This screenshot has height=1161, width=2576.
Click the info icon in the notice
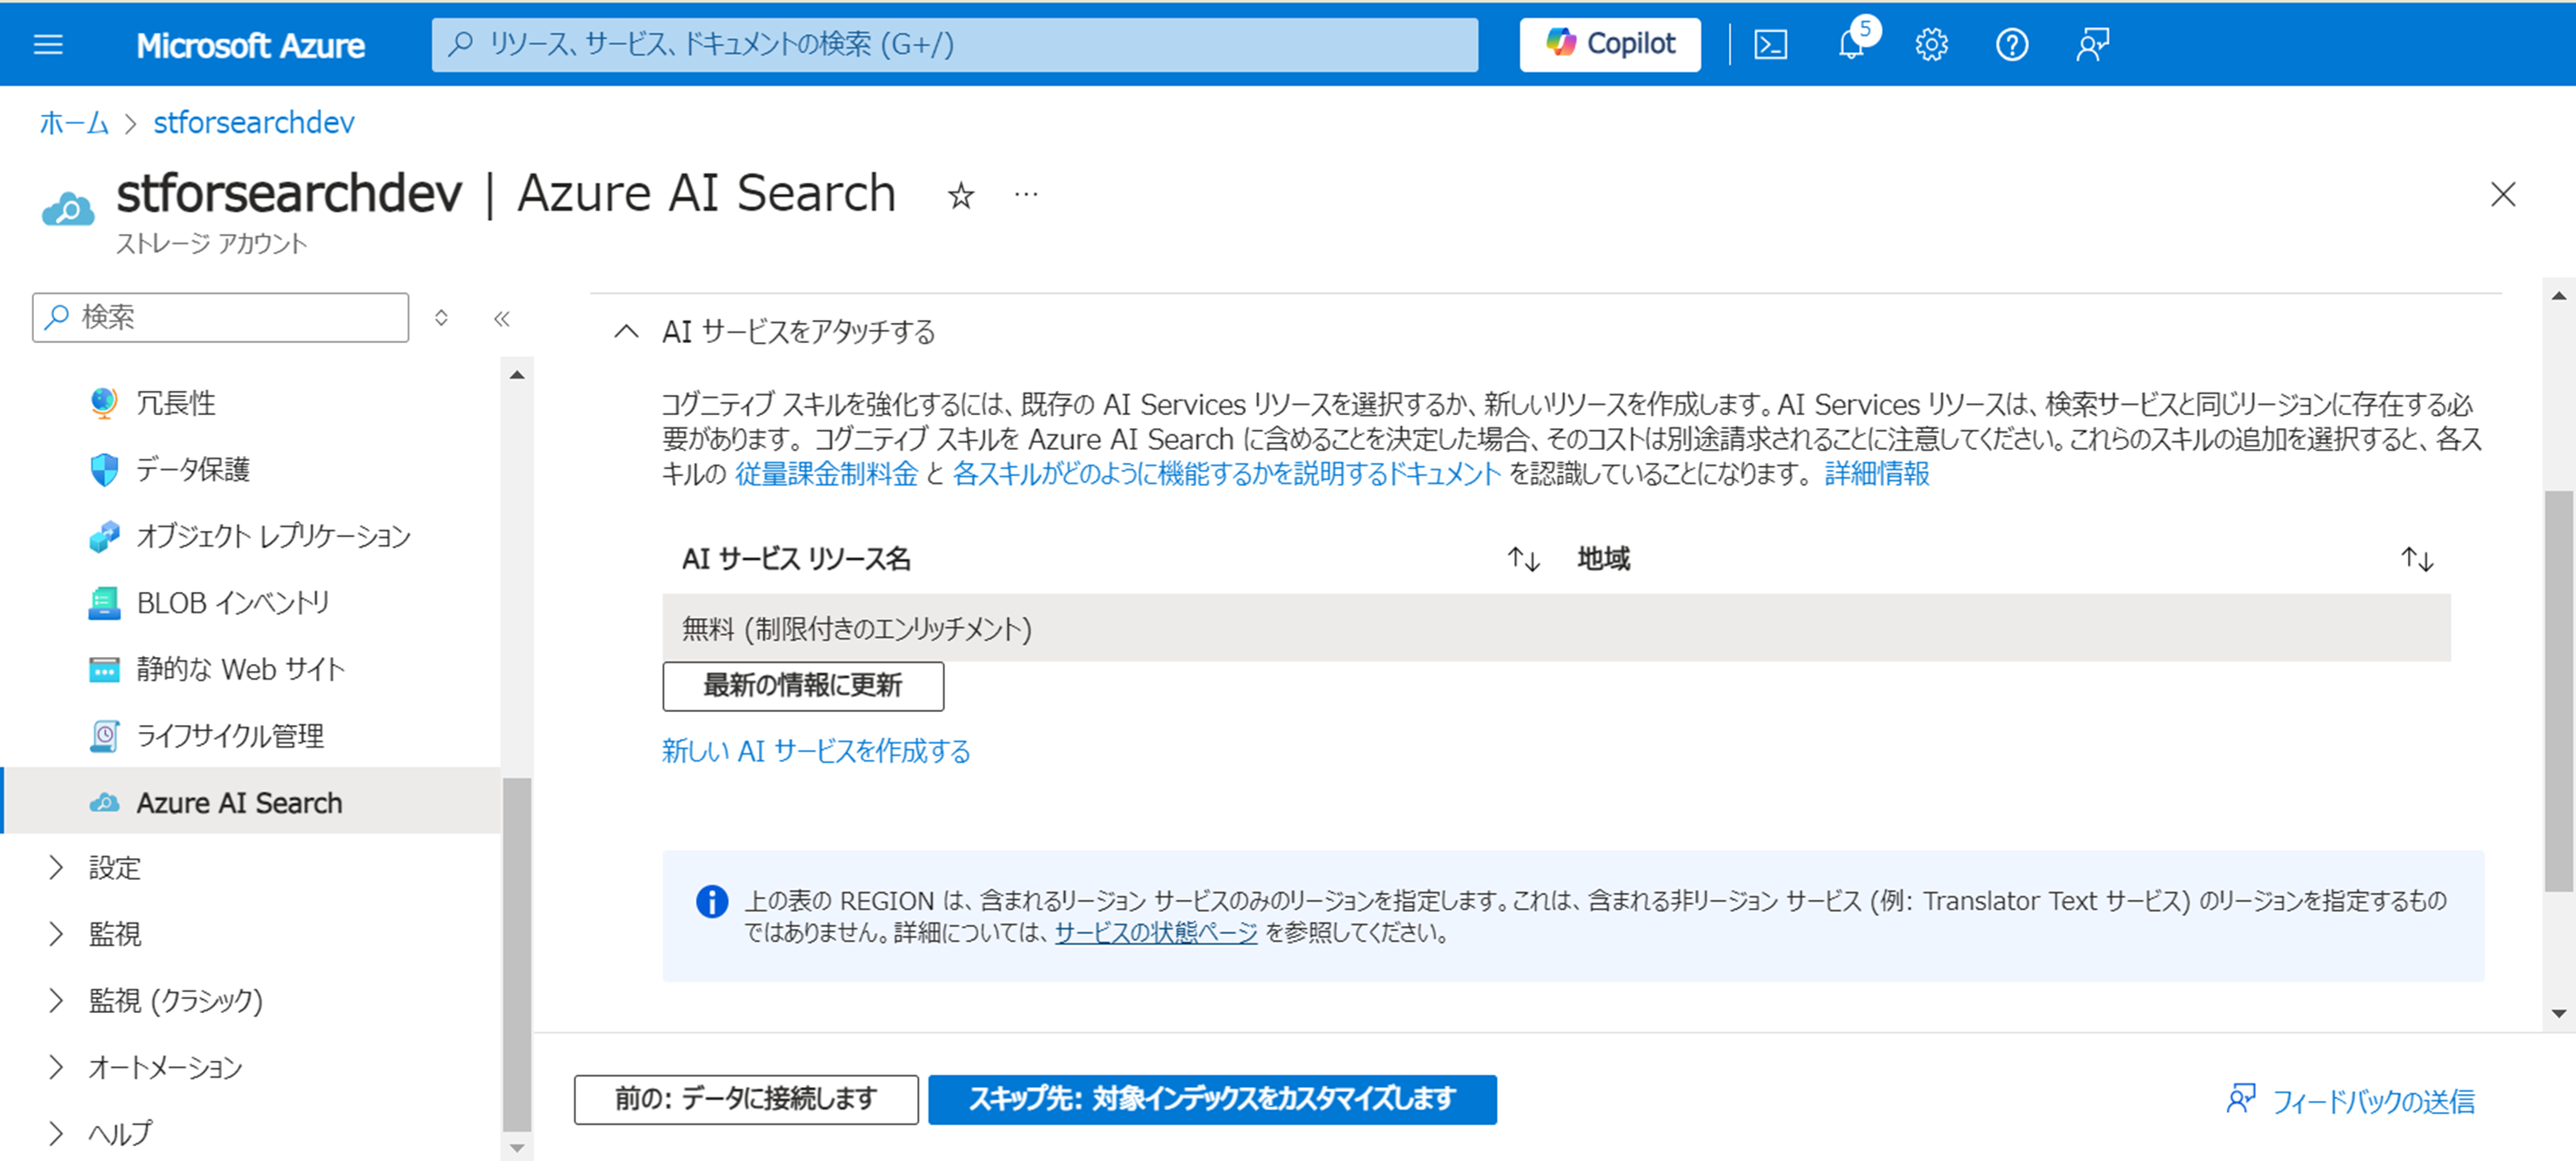[712, 901]
